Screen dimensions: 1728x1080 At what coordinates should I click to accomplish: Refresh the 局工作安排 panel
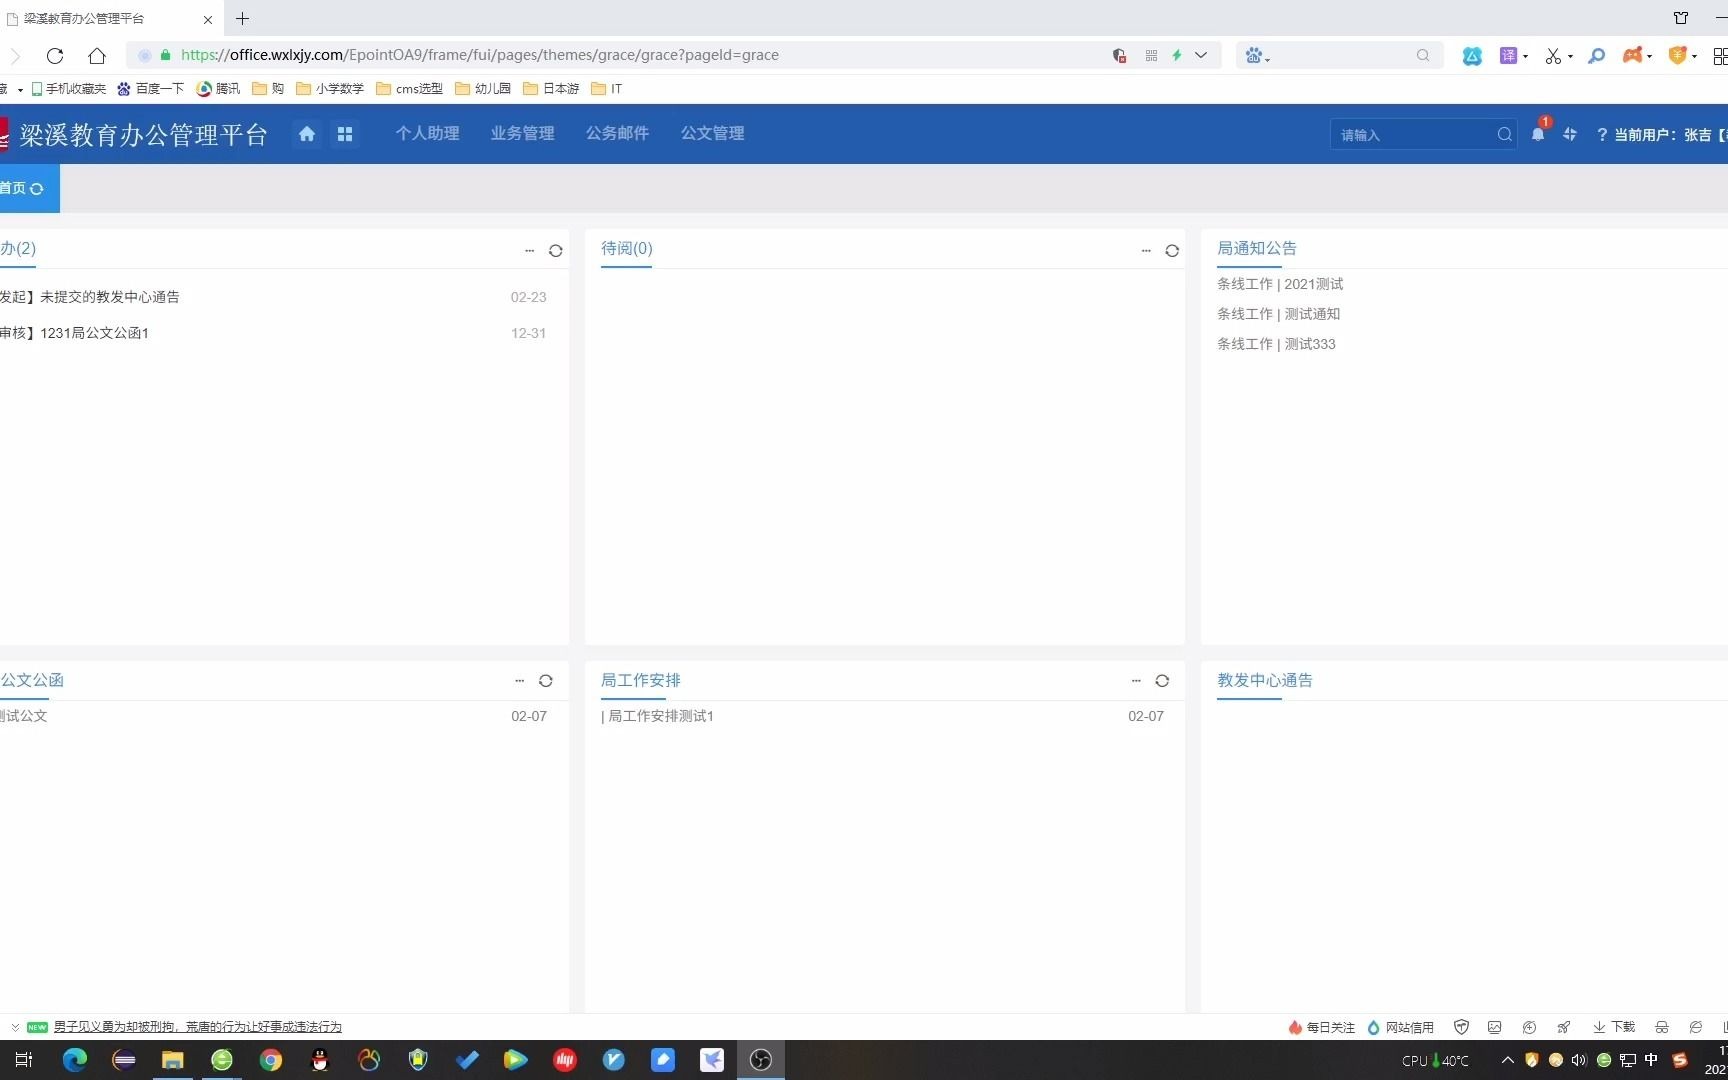click(x=1162, y=681)
